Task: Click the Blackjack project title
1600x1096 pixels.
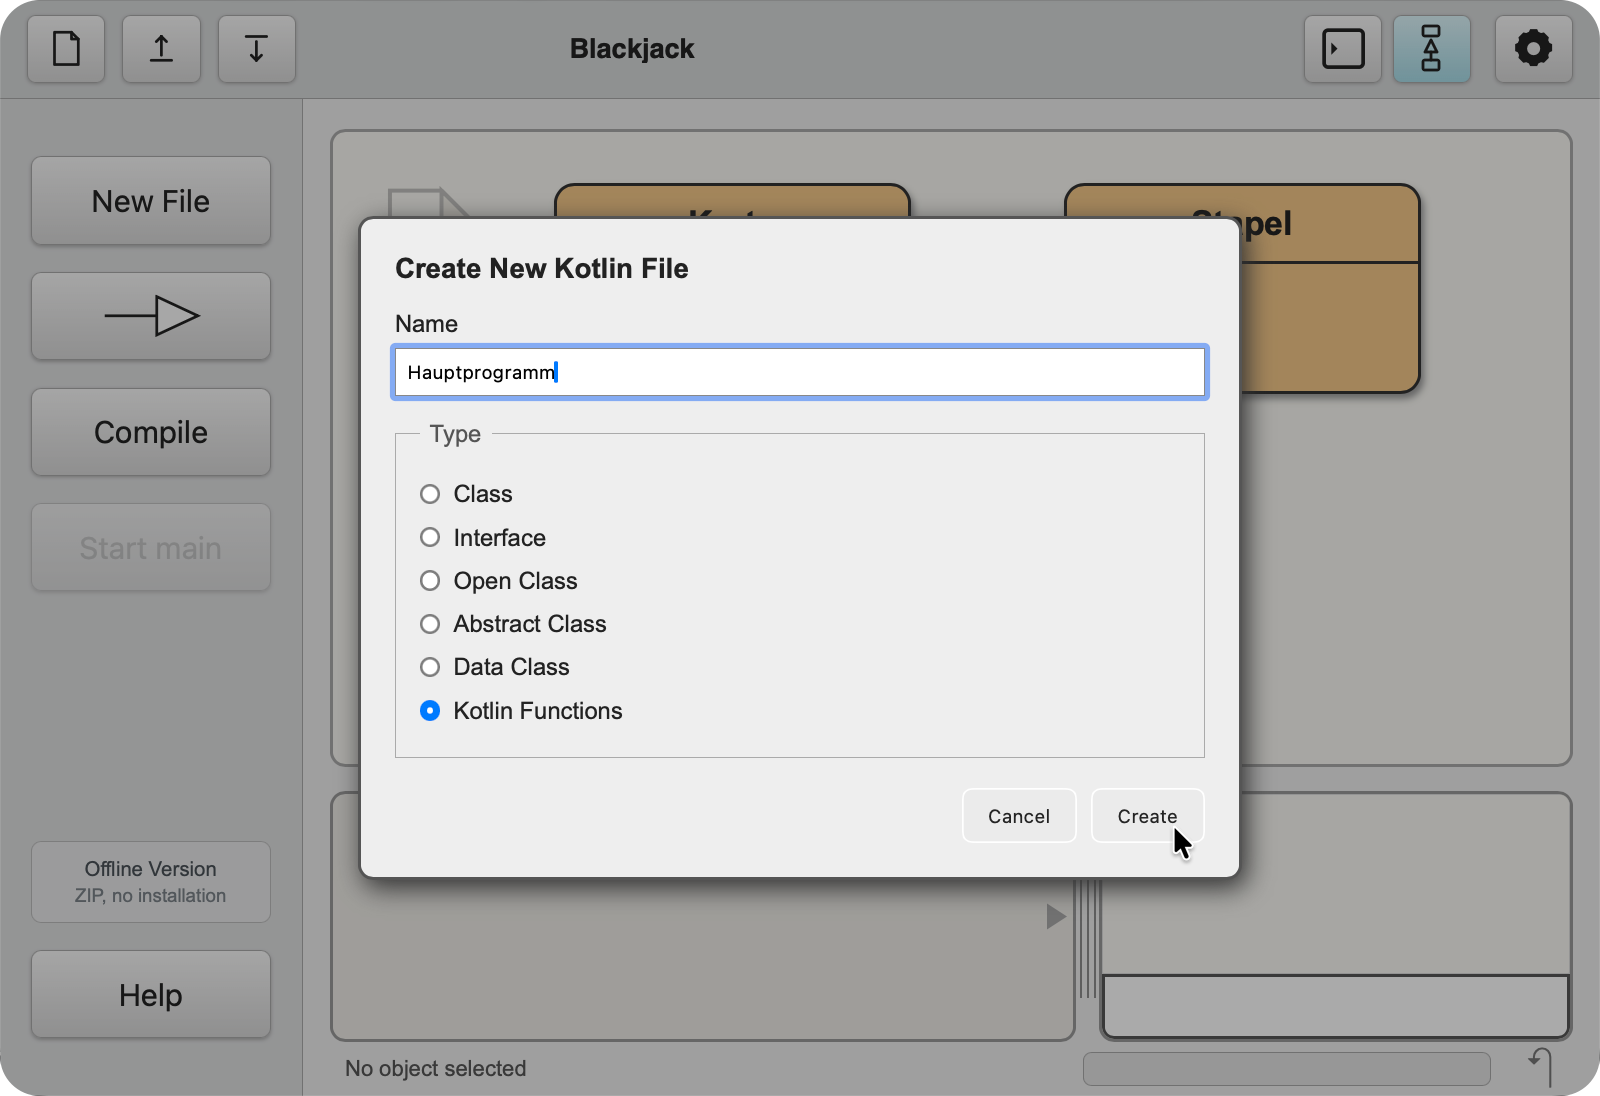Action: coord(632,48)
